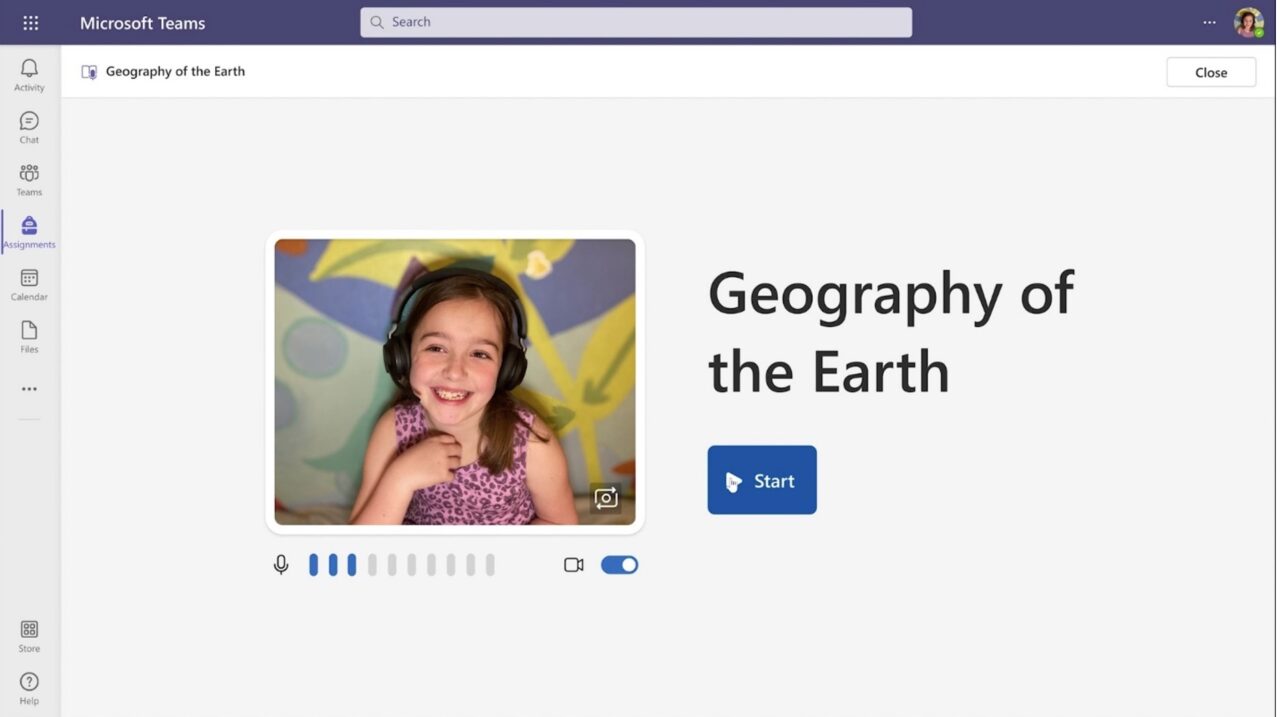Open the Activity feed
Screen dimensions: 1280x717
tap(29, 72)
